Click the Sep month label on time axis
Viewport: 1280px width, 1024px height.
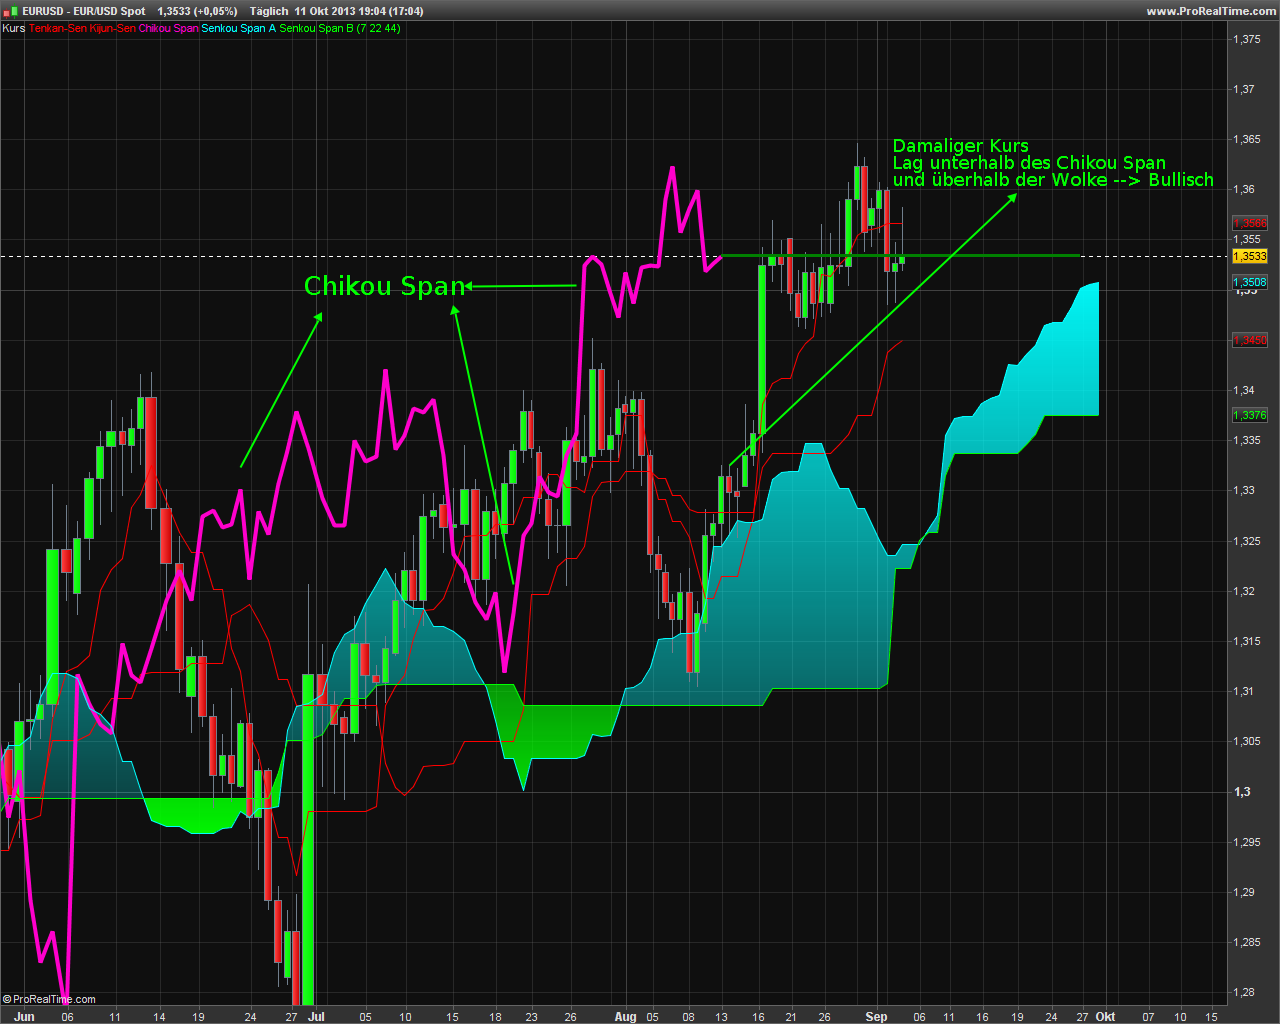pyautogui.click(x=876, y=1016)
